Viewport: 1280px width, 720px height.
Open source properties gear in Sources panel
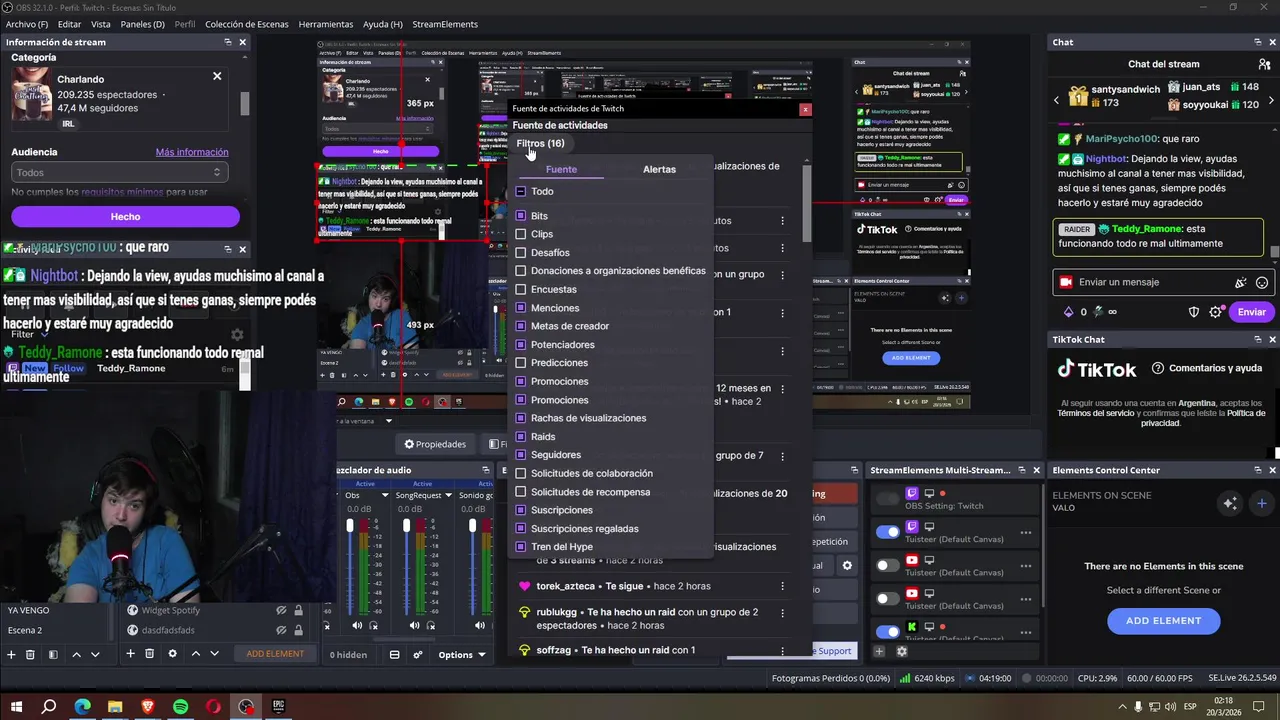172,654
